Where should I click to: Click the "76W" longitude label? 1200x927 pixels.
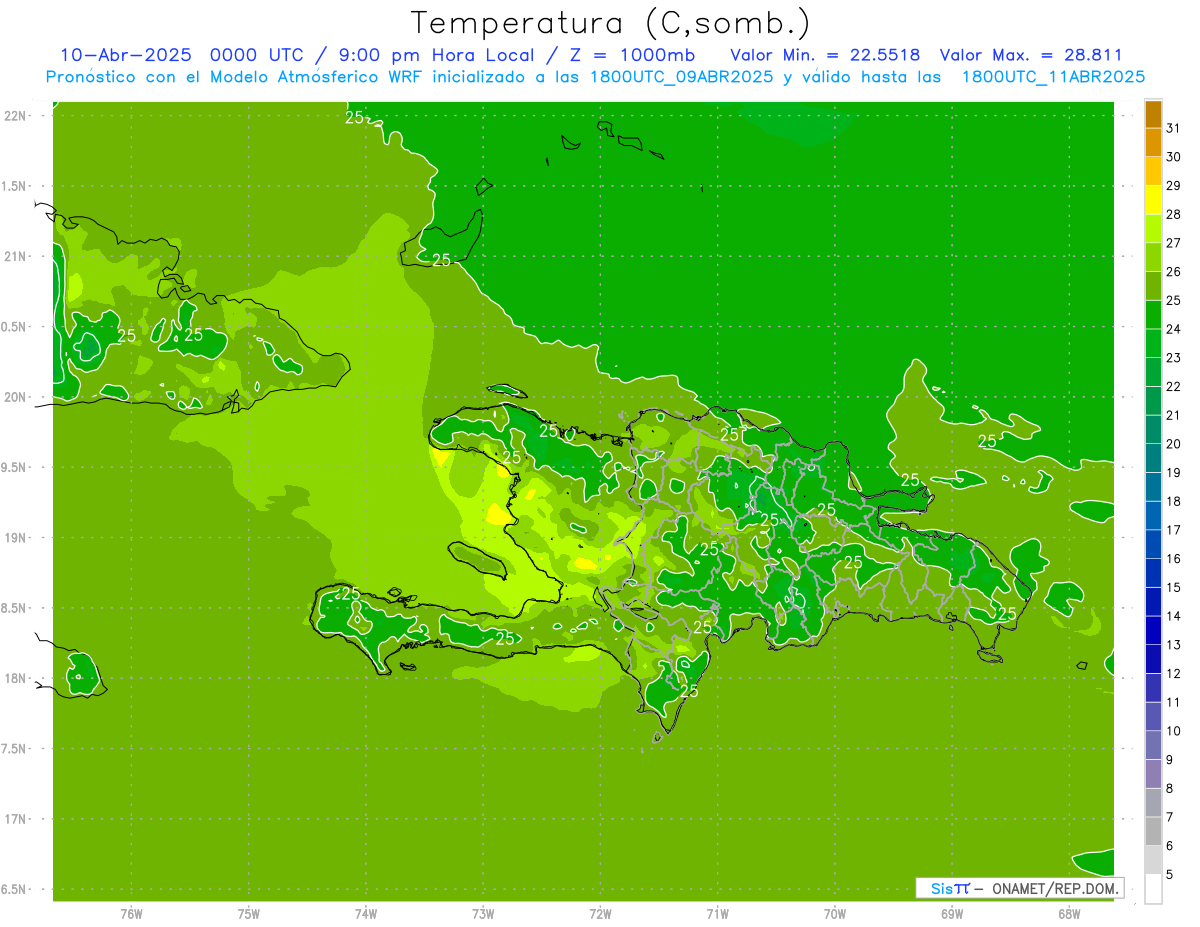[x=131, y=913]
